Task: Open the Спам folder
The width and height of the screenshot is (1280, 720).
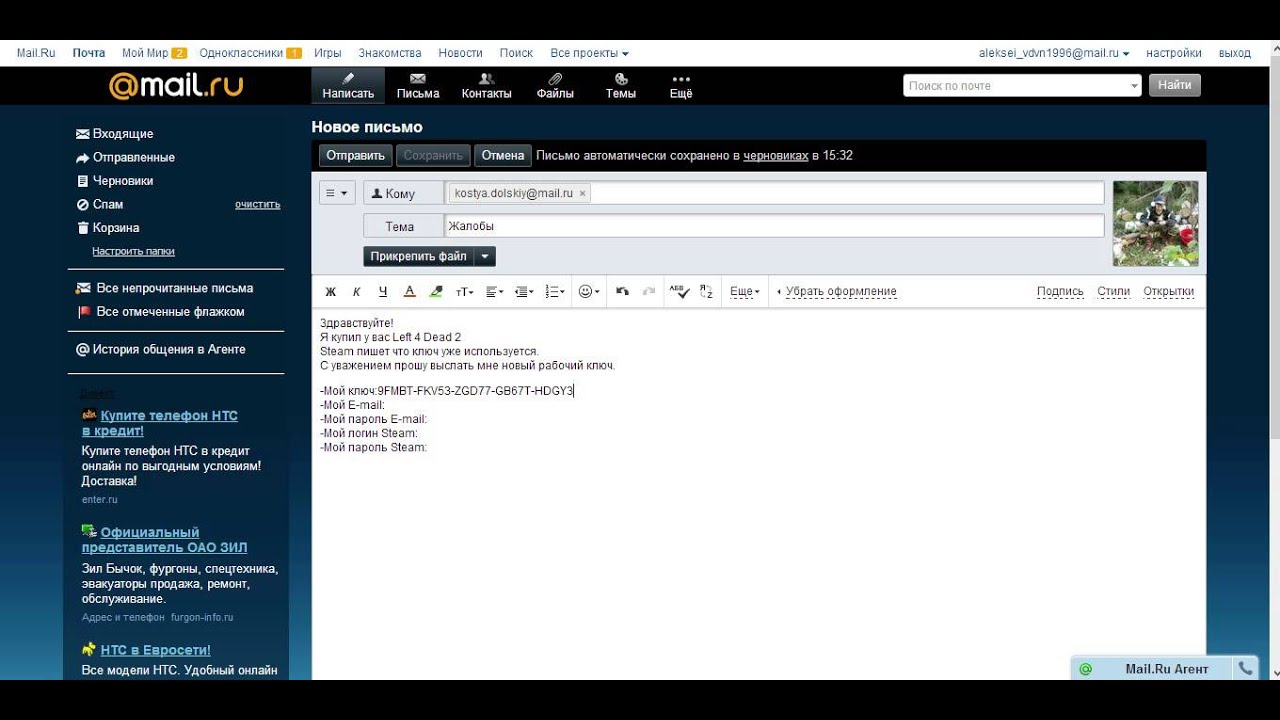Action: (108, 205)
